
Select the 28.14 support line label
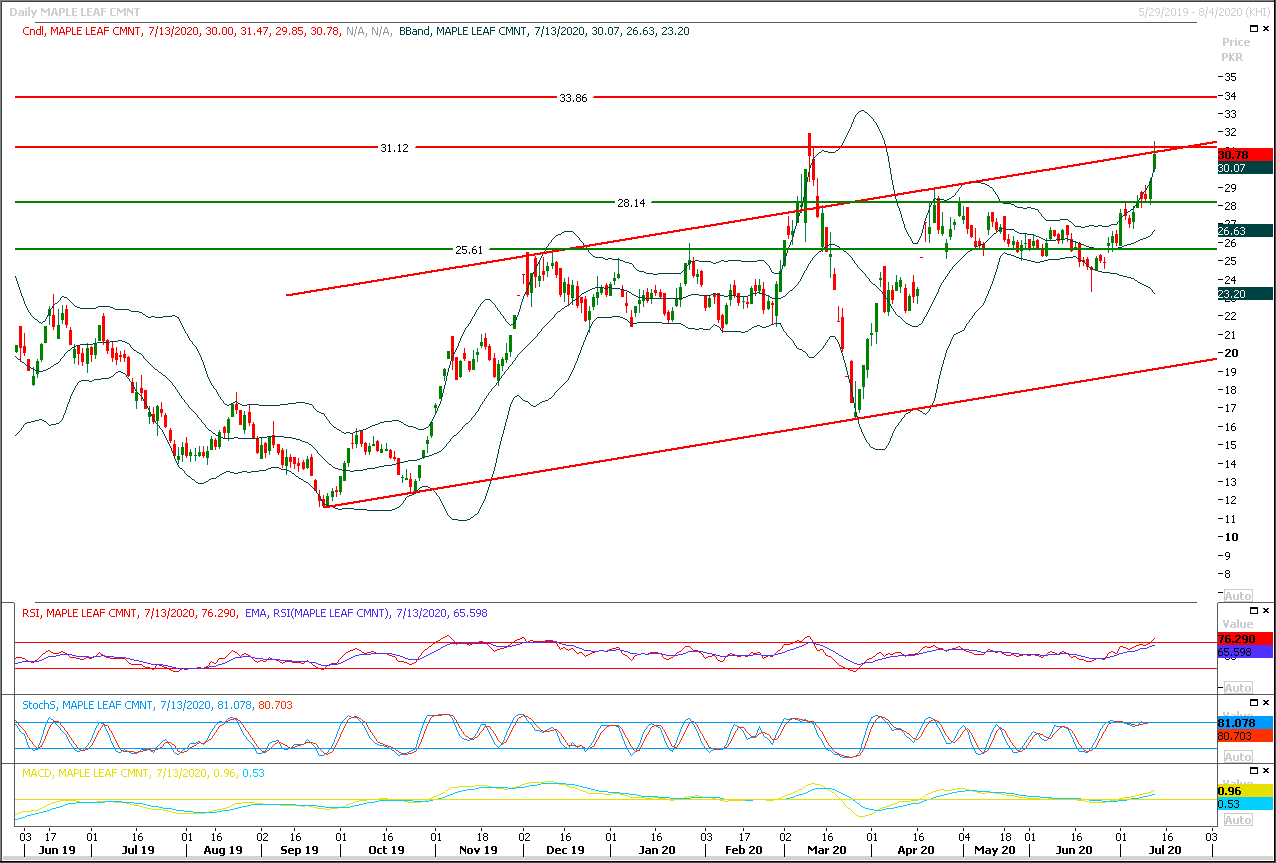(631, 202)
